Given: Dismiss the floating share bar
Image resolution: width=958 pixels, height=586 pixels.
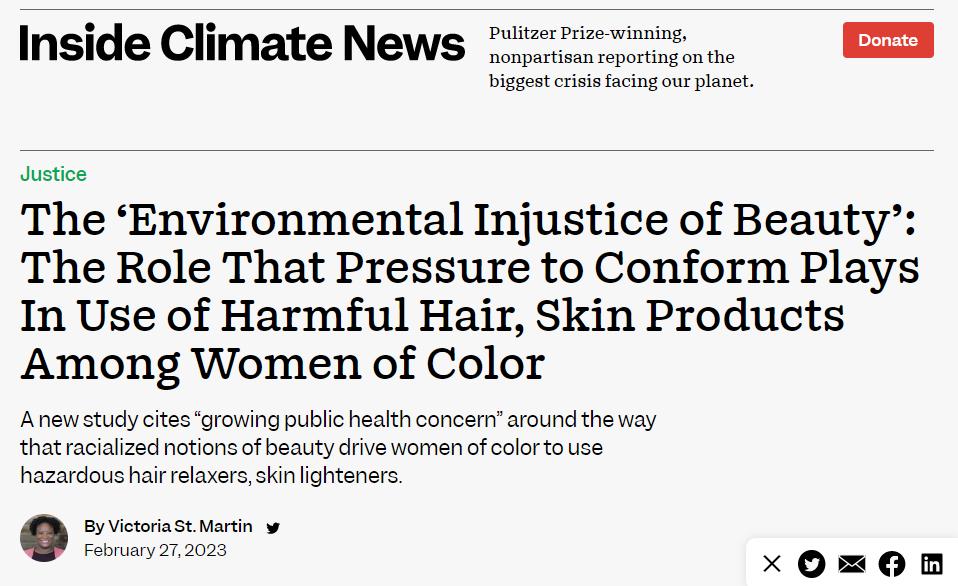Looking at the screenshot, I should [x=772, y=564].
